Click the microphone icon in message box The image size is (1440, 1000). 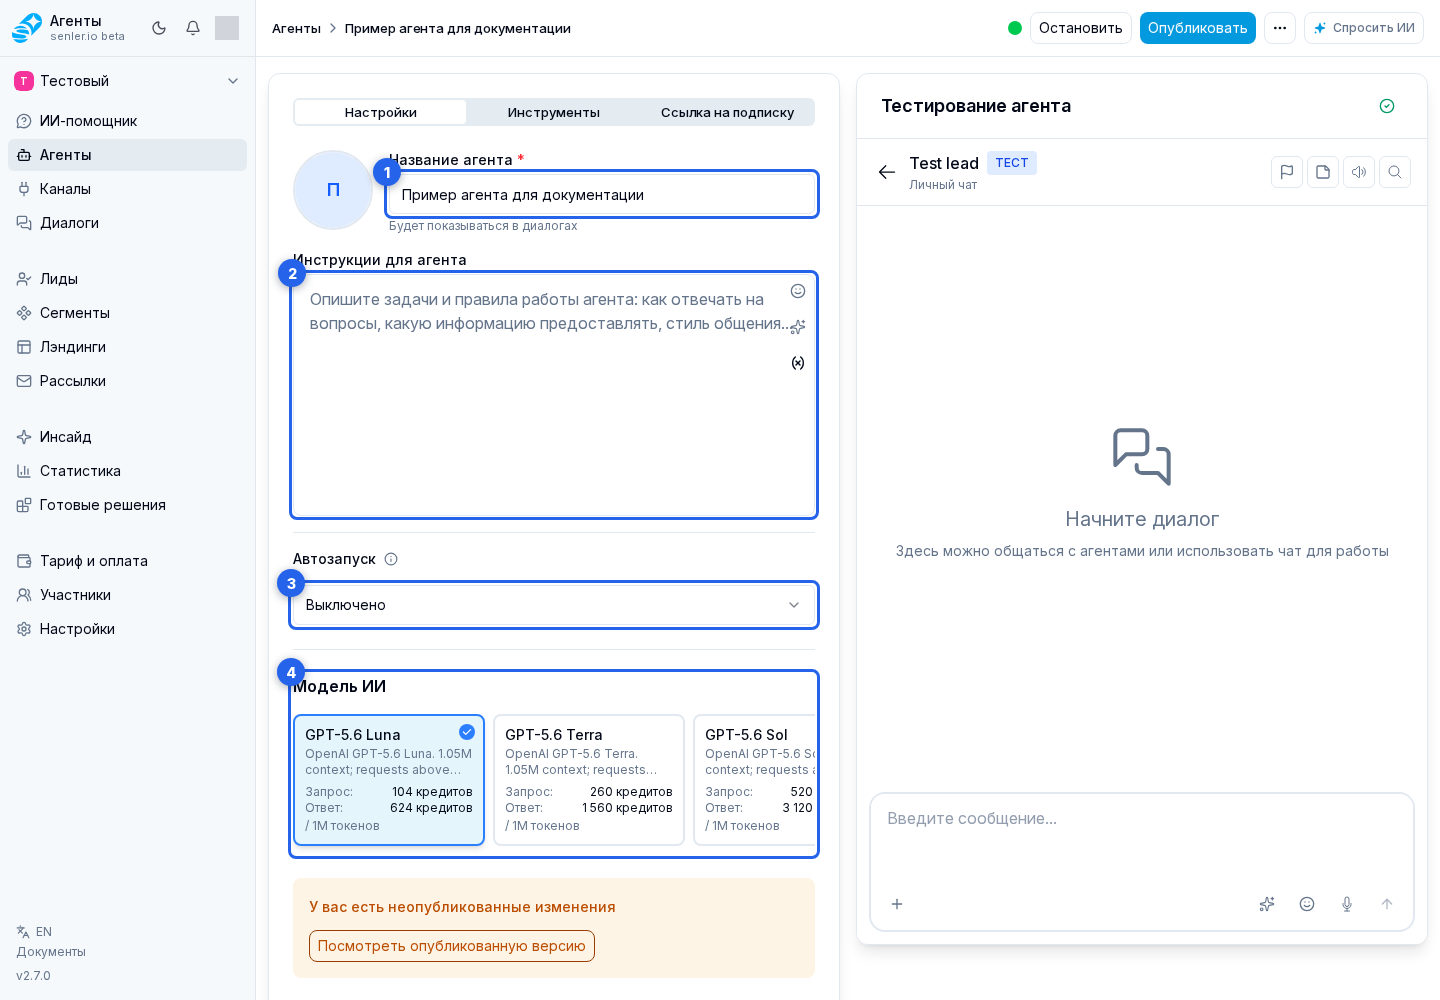click(x=1347, y=904)
